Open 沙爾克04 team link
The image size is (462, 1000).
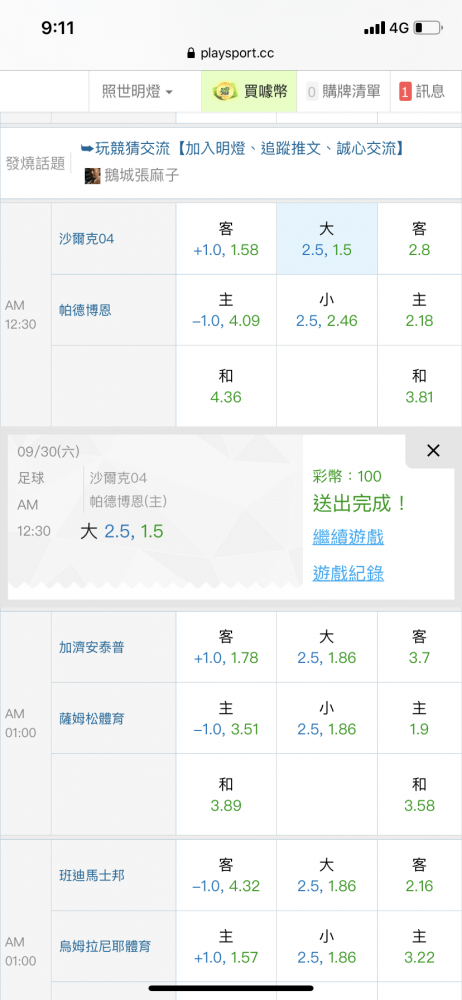coord(86,239)
